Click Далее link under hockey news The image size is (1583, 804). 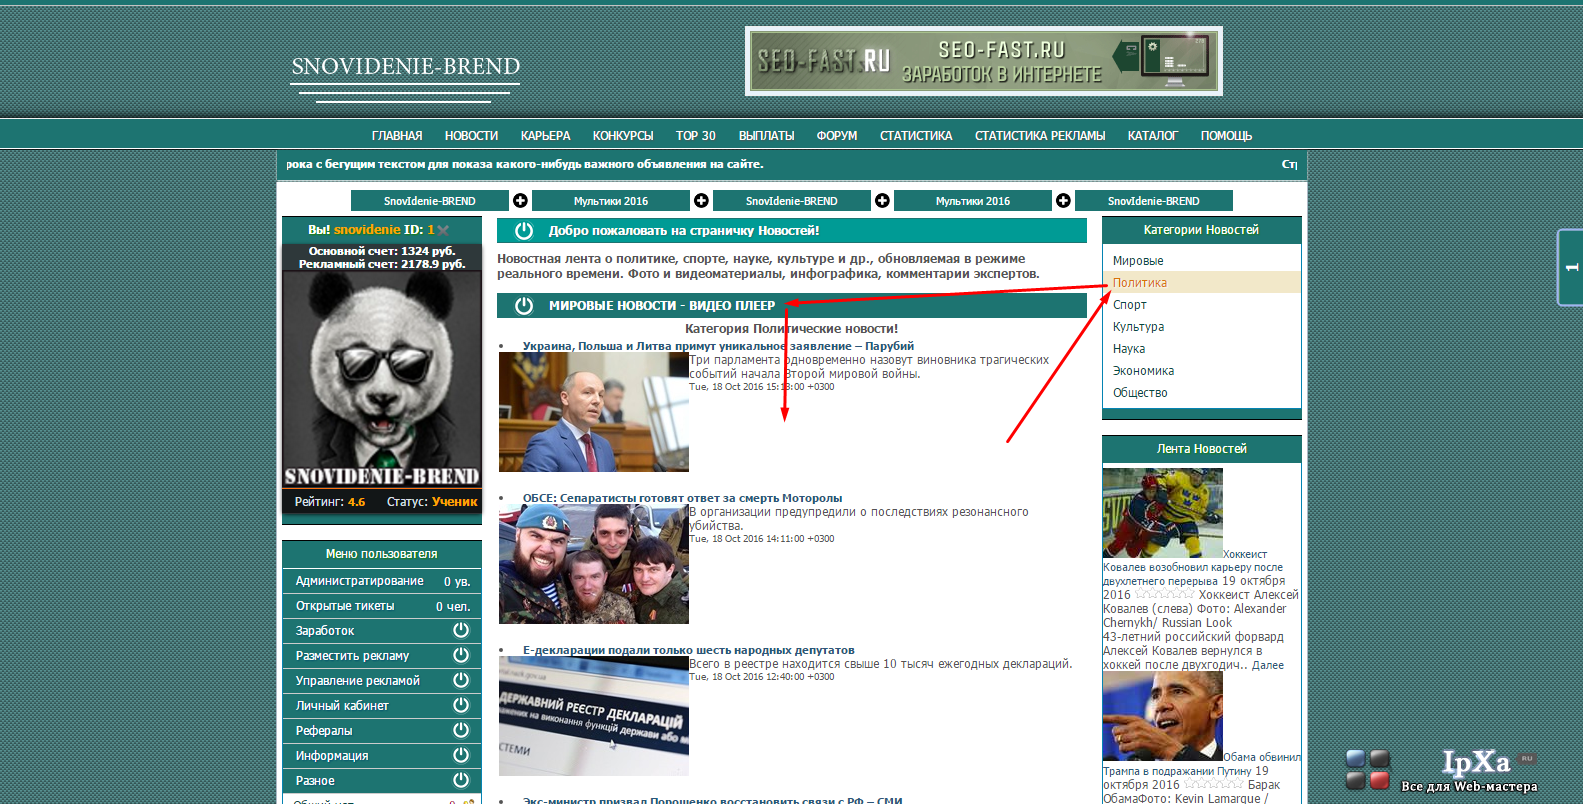pyautogui.click(x=1268, y=665)
